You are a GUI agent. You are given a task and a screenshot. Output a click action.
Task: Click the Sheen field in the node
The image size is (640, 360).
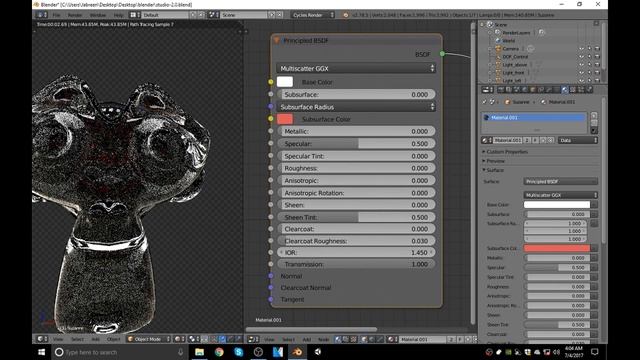click(356, 205)
